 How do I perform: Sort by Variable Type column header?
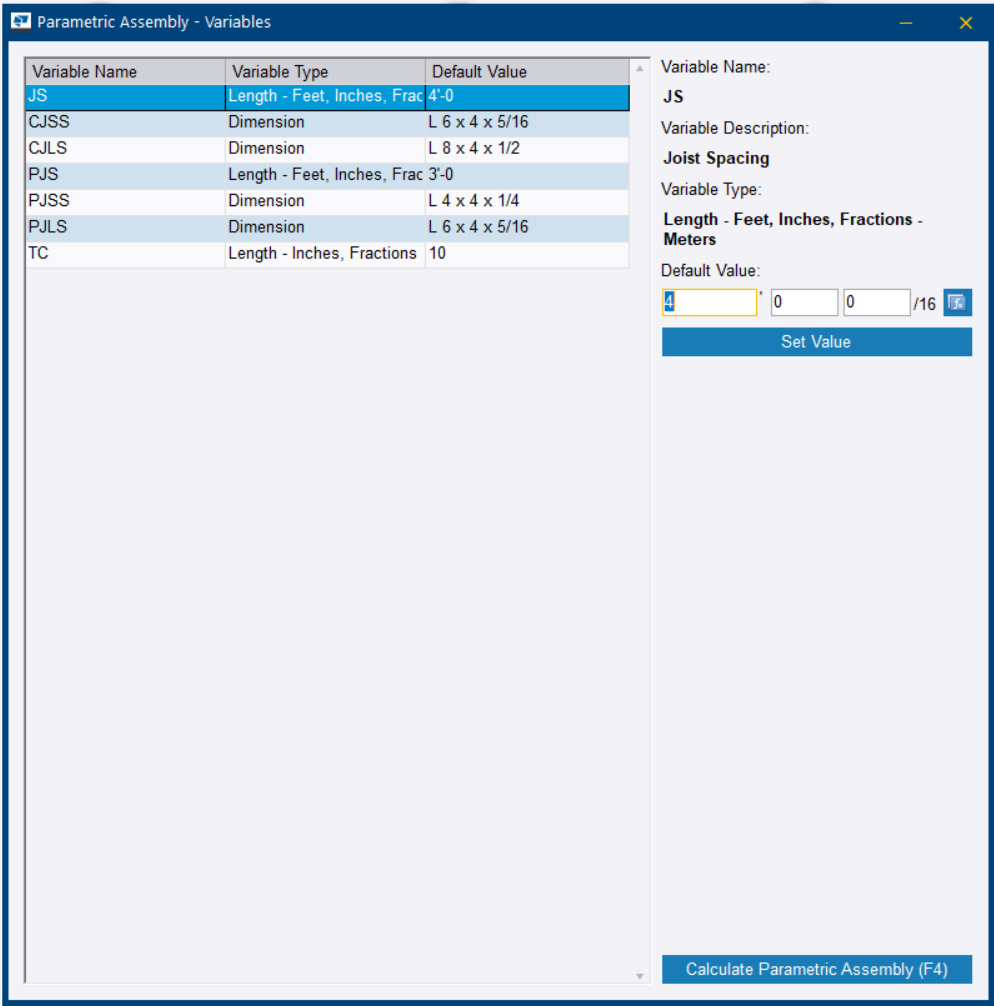[325, 72]
